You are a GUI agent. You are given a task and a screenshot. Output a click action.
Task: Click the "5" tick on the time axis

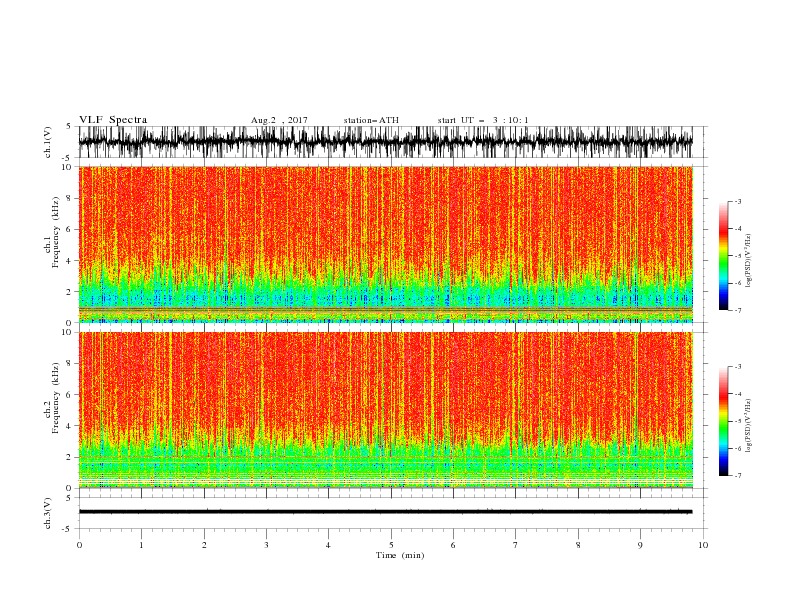point(391,545)
